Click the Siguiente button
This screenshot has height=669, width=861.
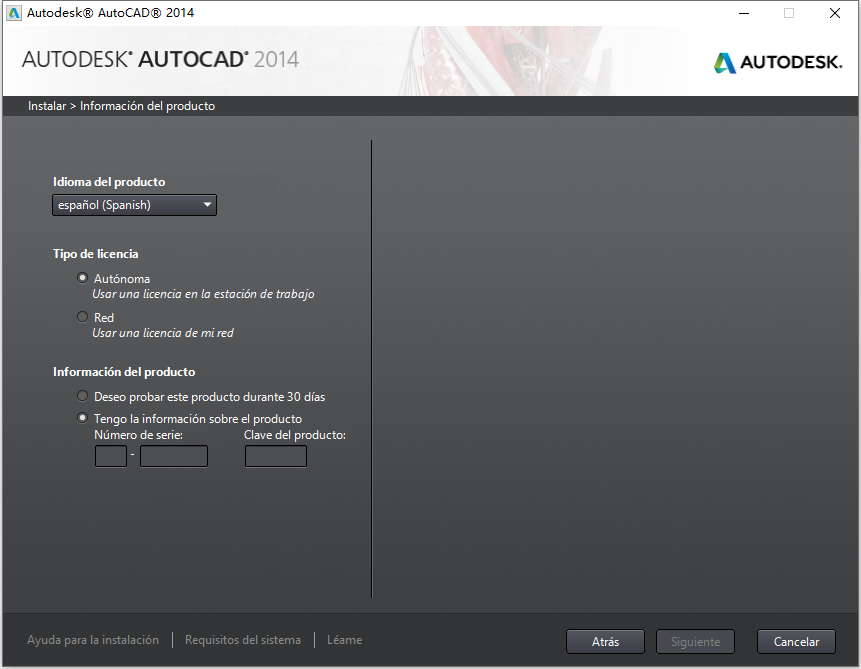tap(695, 642)
